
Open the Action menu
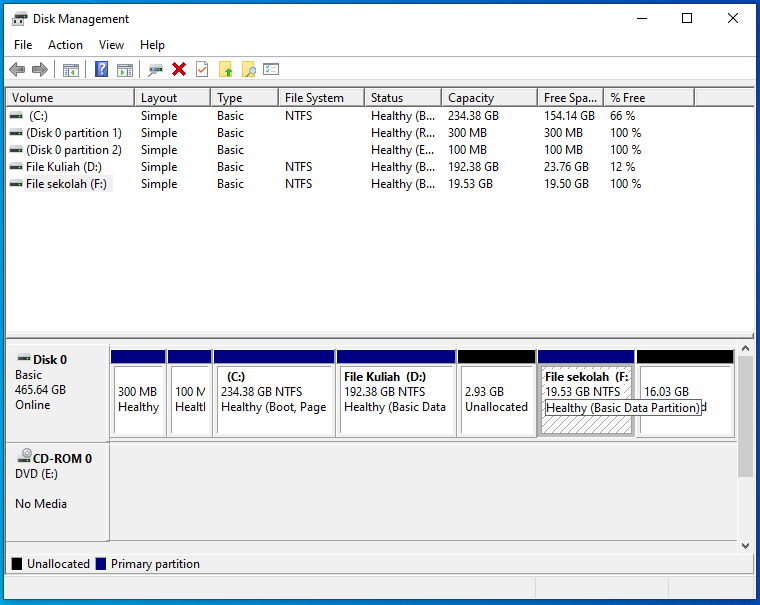click(65, 45)
